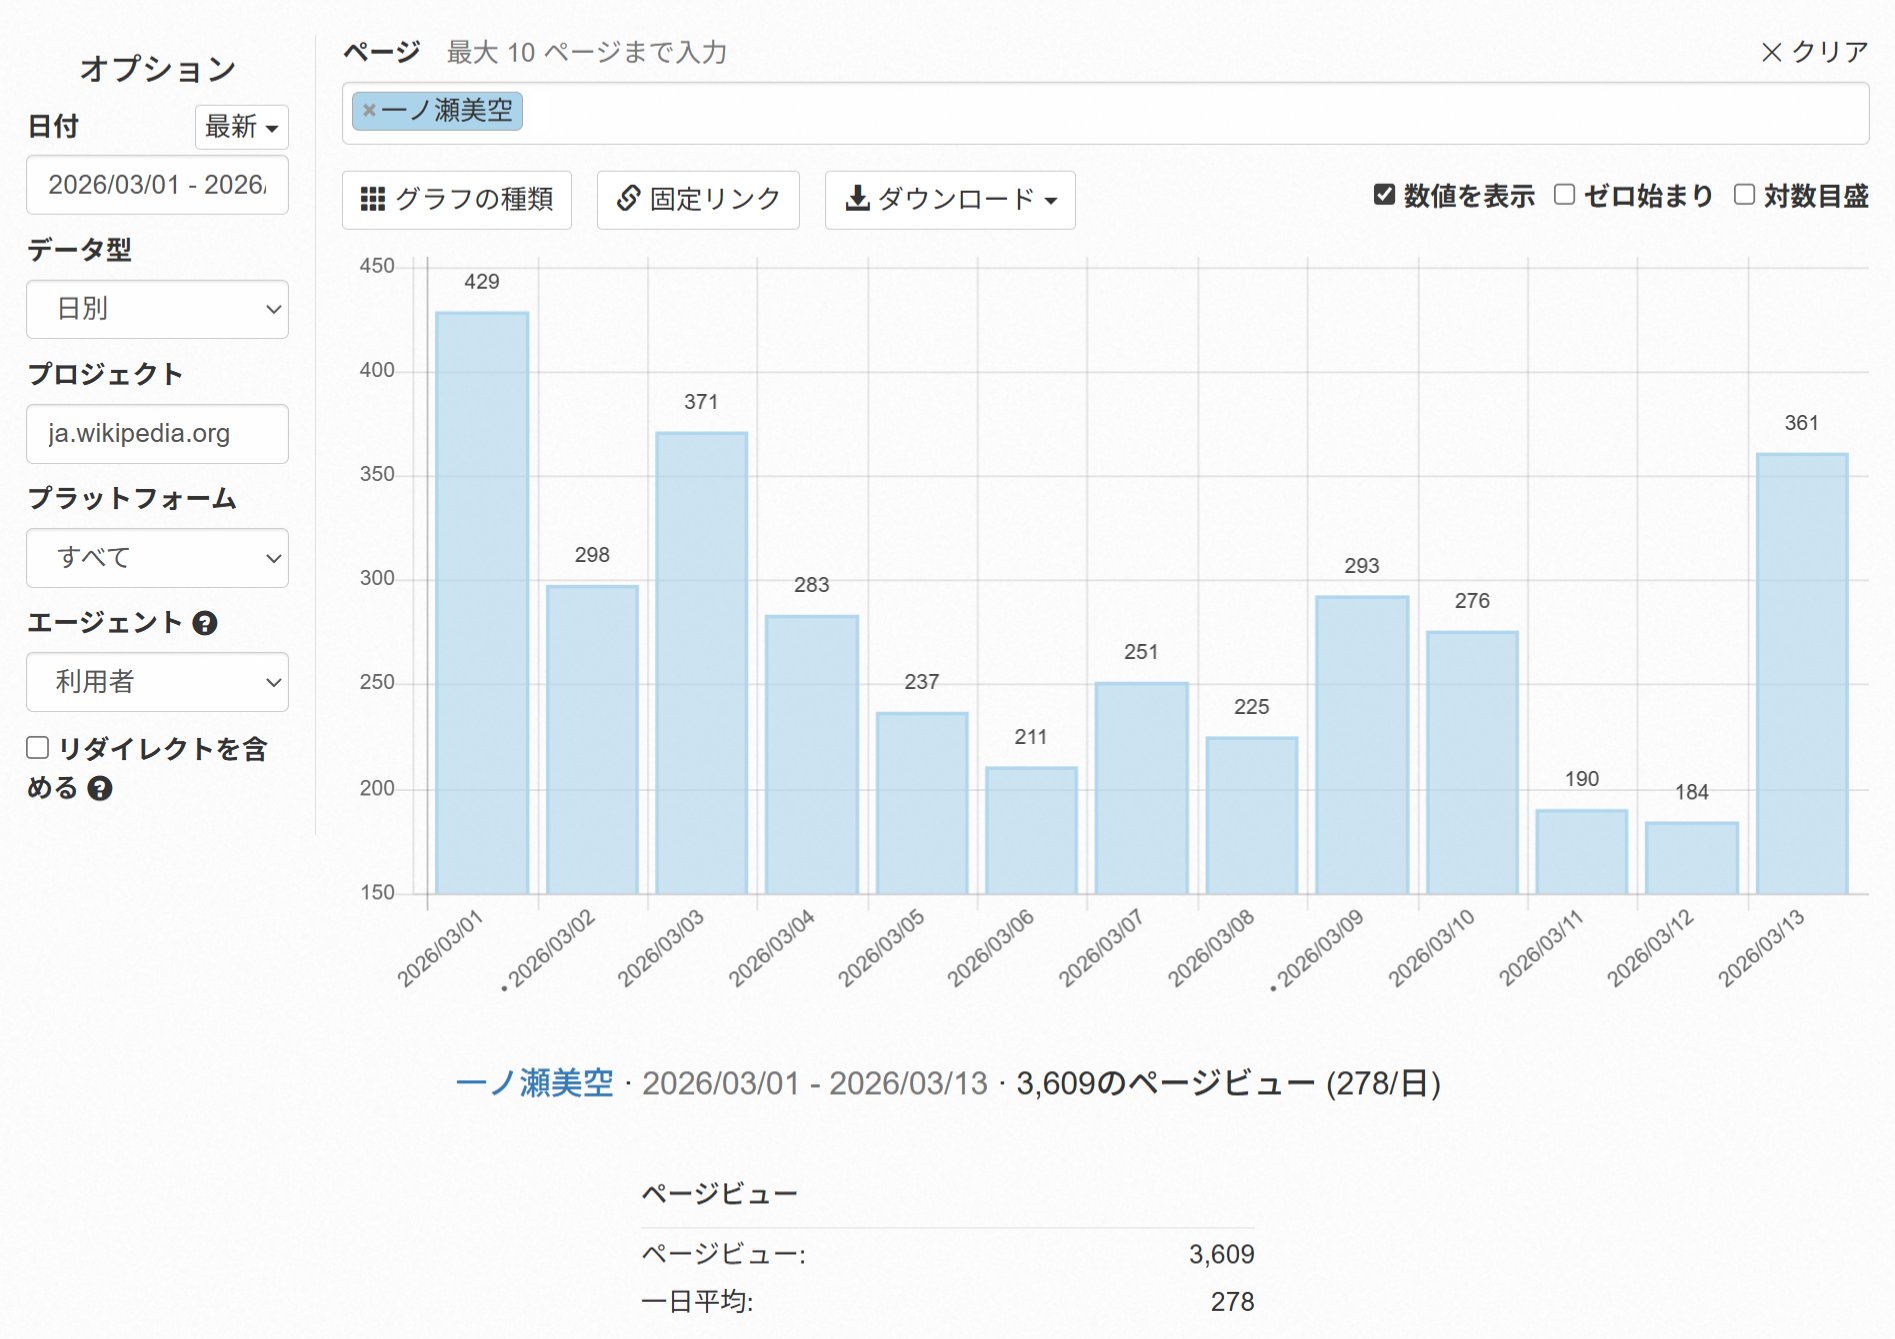Screen dimensions: 1895x1339
Task: Uncheck the 数値を表示 checkbox
Action: [x=1384, y=195]
